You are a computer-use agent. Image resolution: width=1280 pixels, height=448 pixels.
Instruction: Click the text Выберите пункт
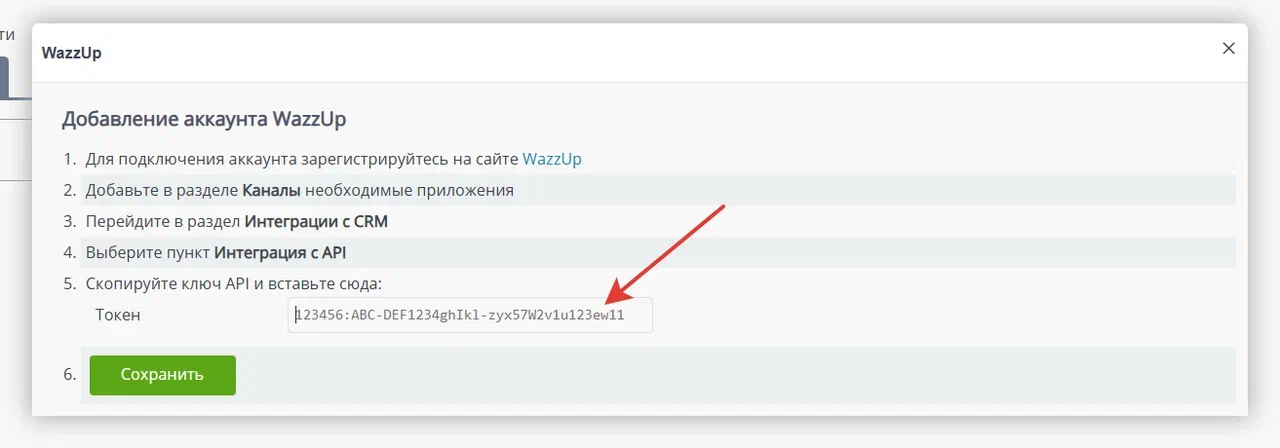(x=148, y=252)
